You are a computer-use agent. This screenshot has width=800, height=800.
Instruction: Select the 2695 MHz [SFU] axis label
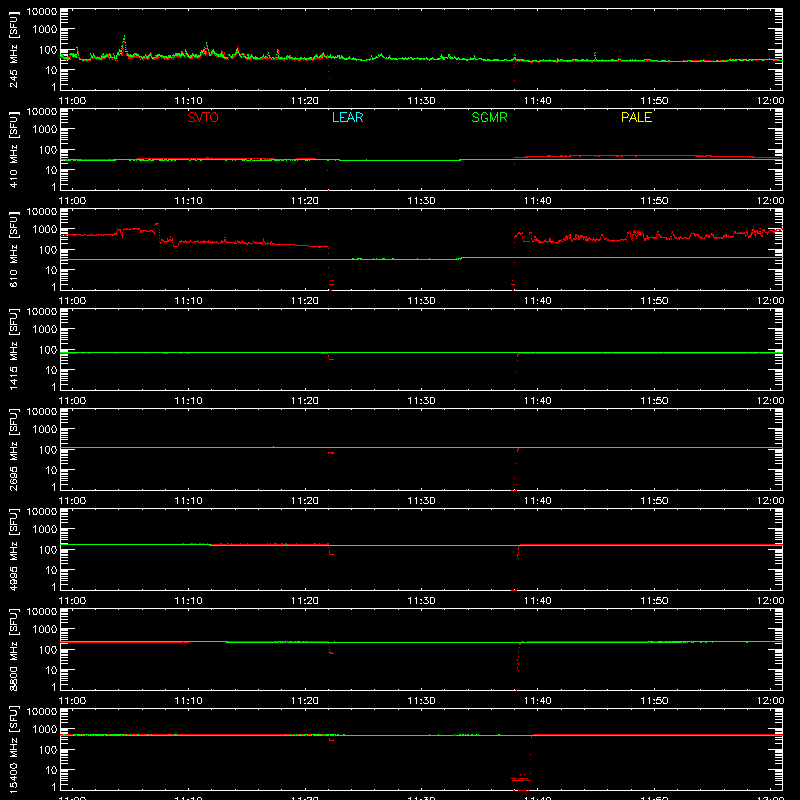pyautogui.click(x=14, y=449)
